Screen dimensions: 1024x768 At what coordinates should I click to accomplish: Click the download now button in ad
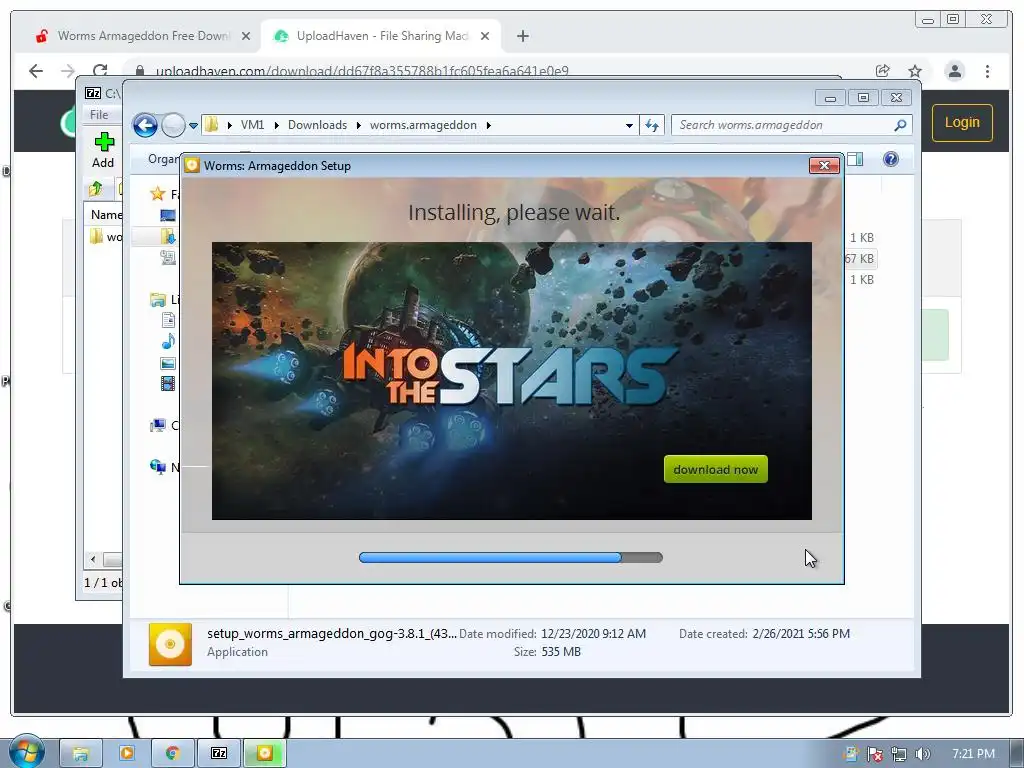click(715, 469)
